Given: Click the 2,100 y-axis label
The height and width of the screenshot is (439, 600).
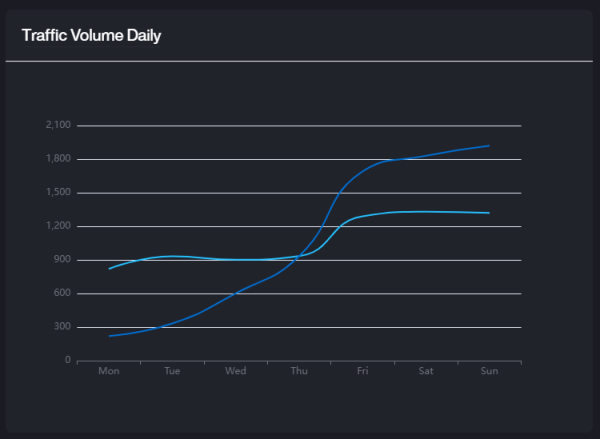Looking at the screenshot, I should pos(58,125).
